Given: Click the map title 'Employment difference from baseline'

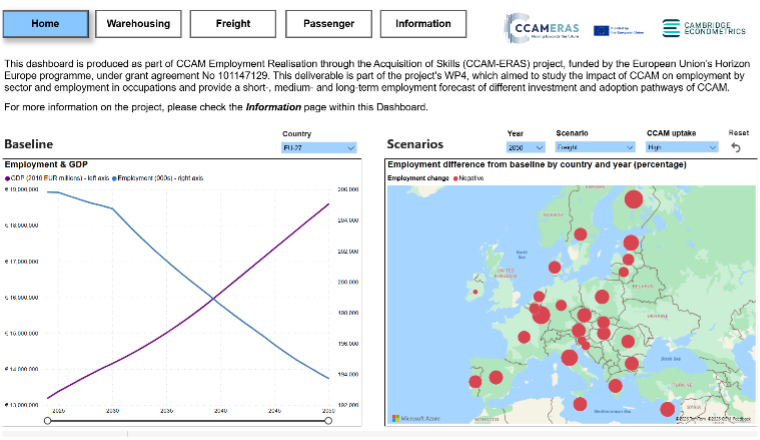Looking at the screenshot, I should pos(537,165).
